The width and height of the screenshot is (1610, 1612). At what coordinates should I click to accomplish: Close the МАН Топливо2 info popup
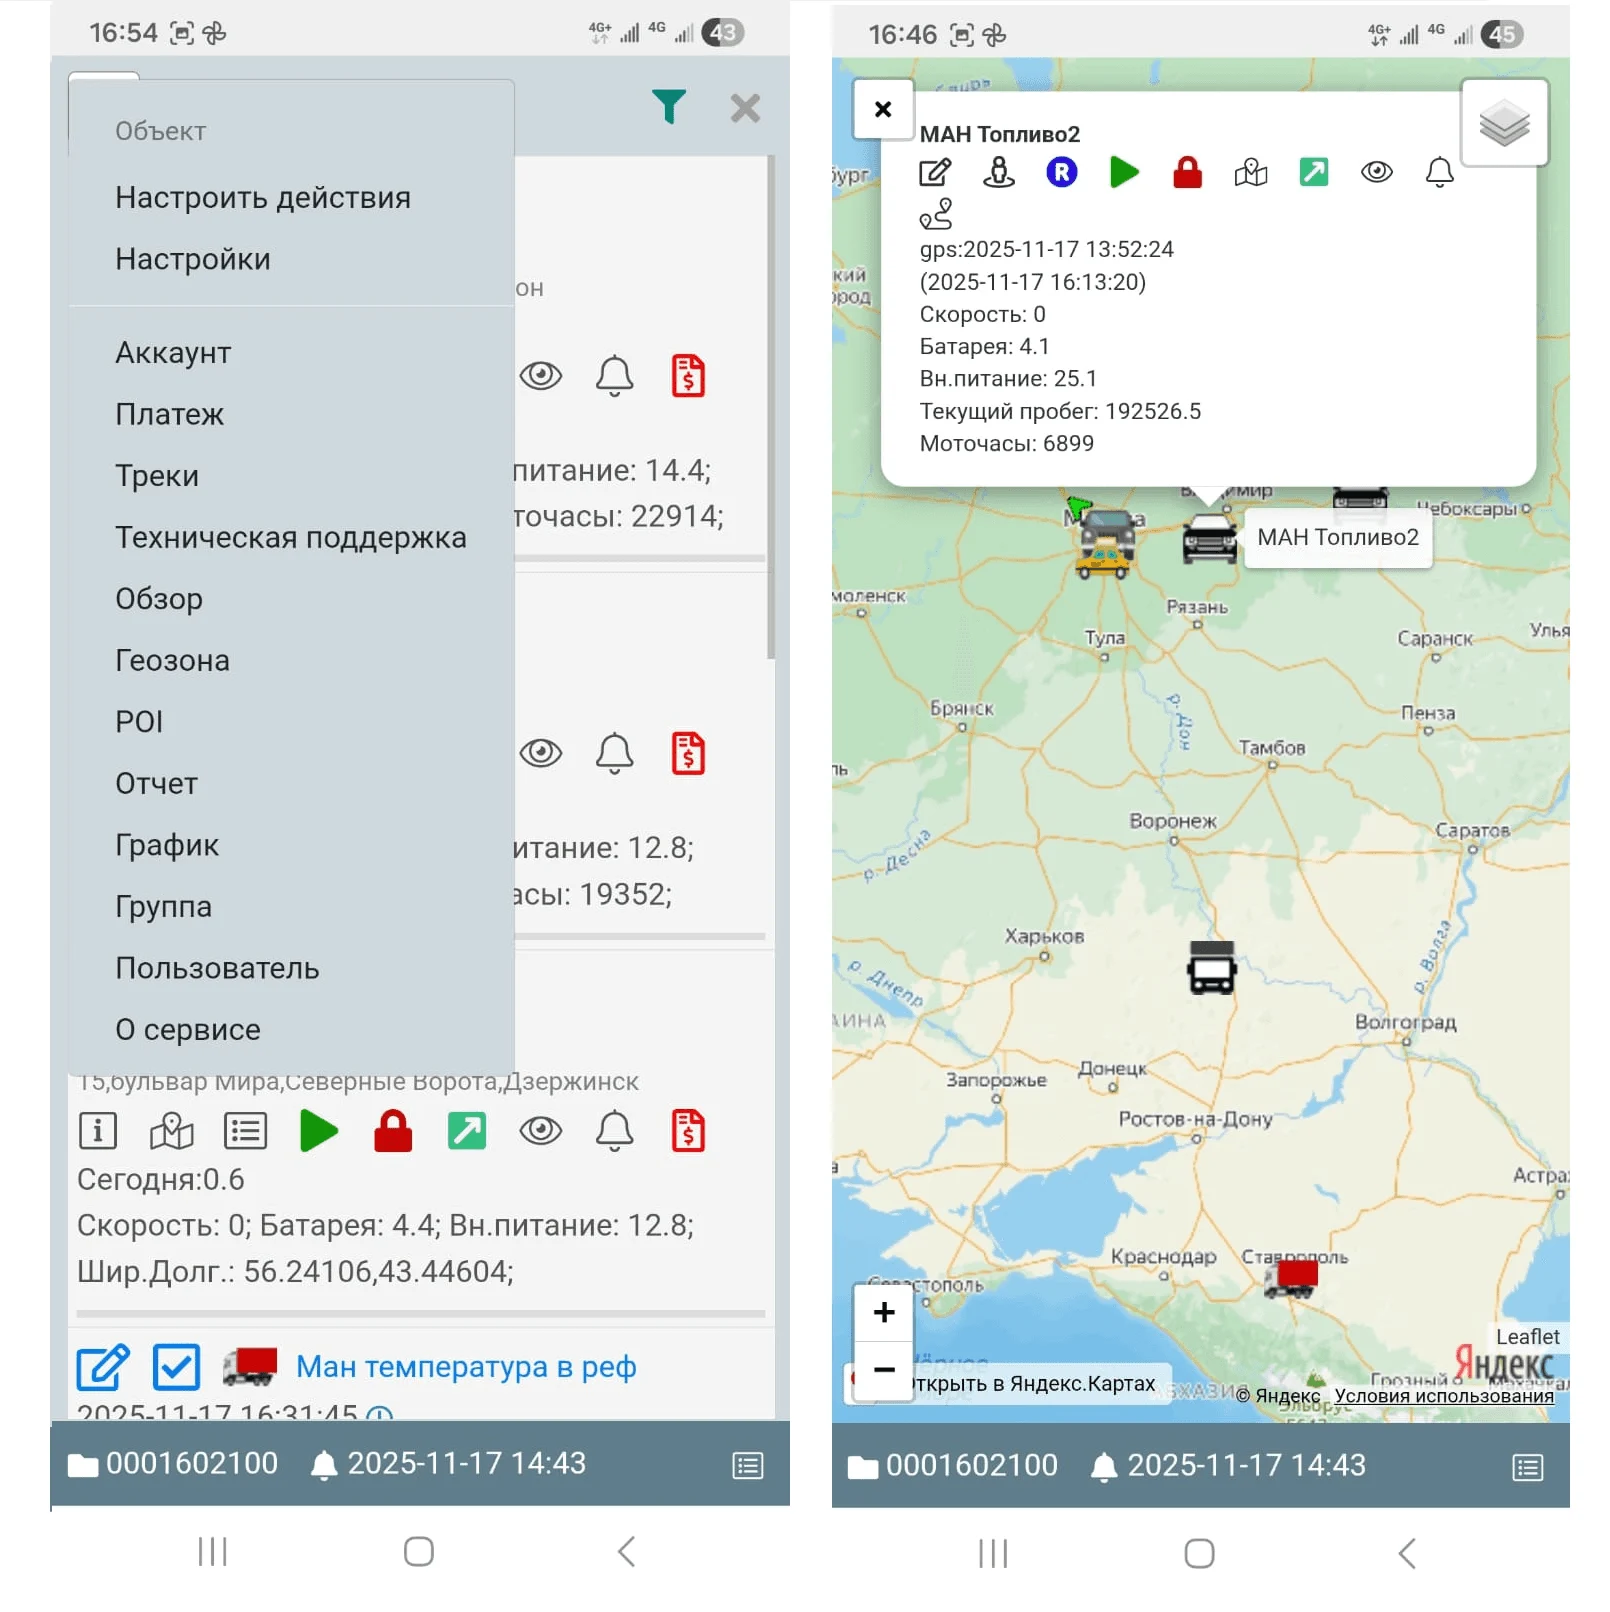(883, 109)
